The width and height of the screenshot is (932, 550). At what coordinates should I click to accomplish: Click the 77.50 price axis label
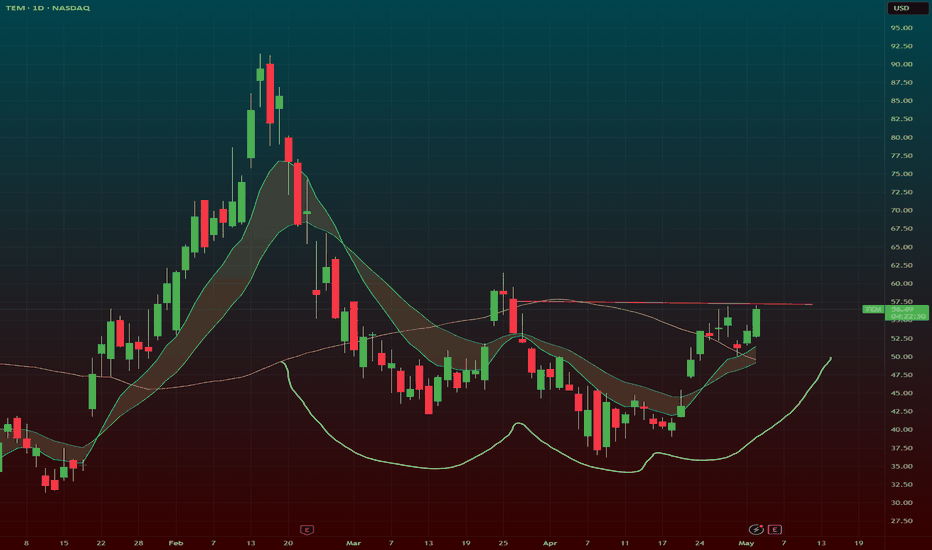(x=901, y=155)
